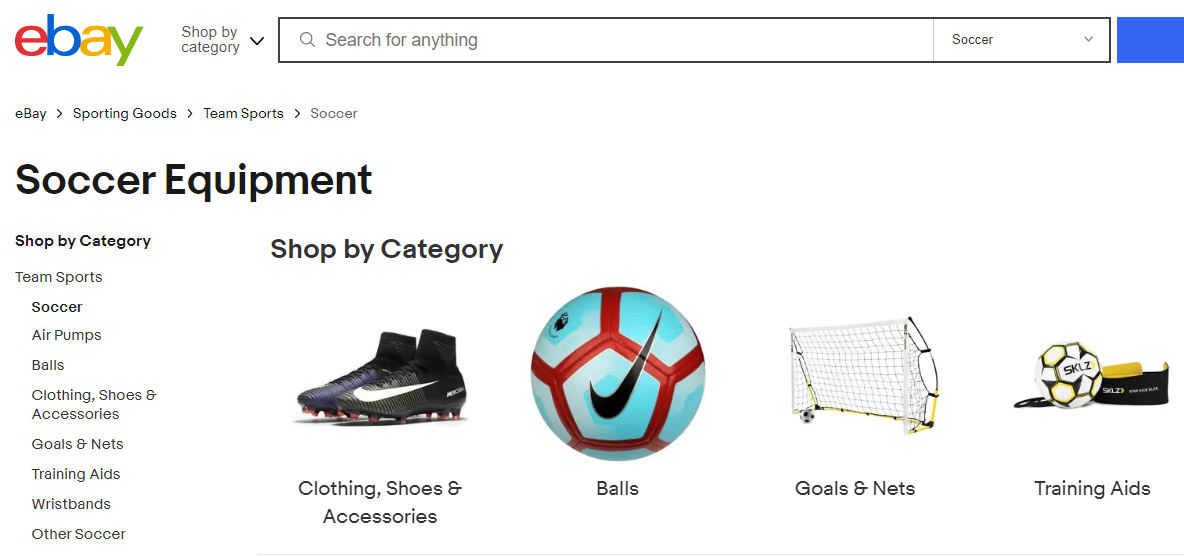Expand the Shop by category dropdown

pos(222,40)
